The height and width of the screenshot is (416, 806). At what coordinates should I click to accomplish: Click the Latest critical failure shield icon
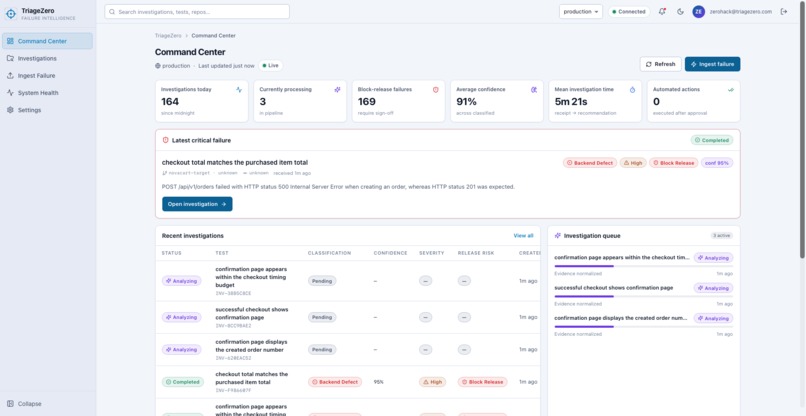point(166,140)
